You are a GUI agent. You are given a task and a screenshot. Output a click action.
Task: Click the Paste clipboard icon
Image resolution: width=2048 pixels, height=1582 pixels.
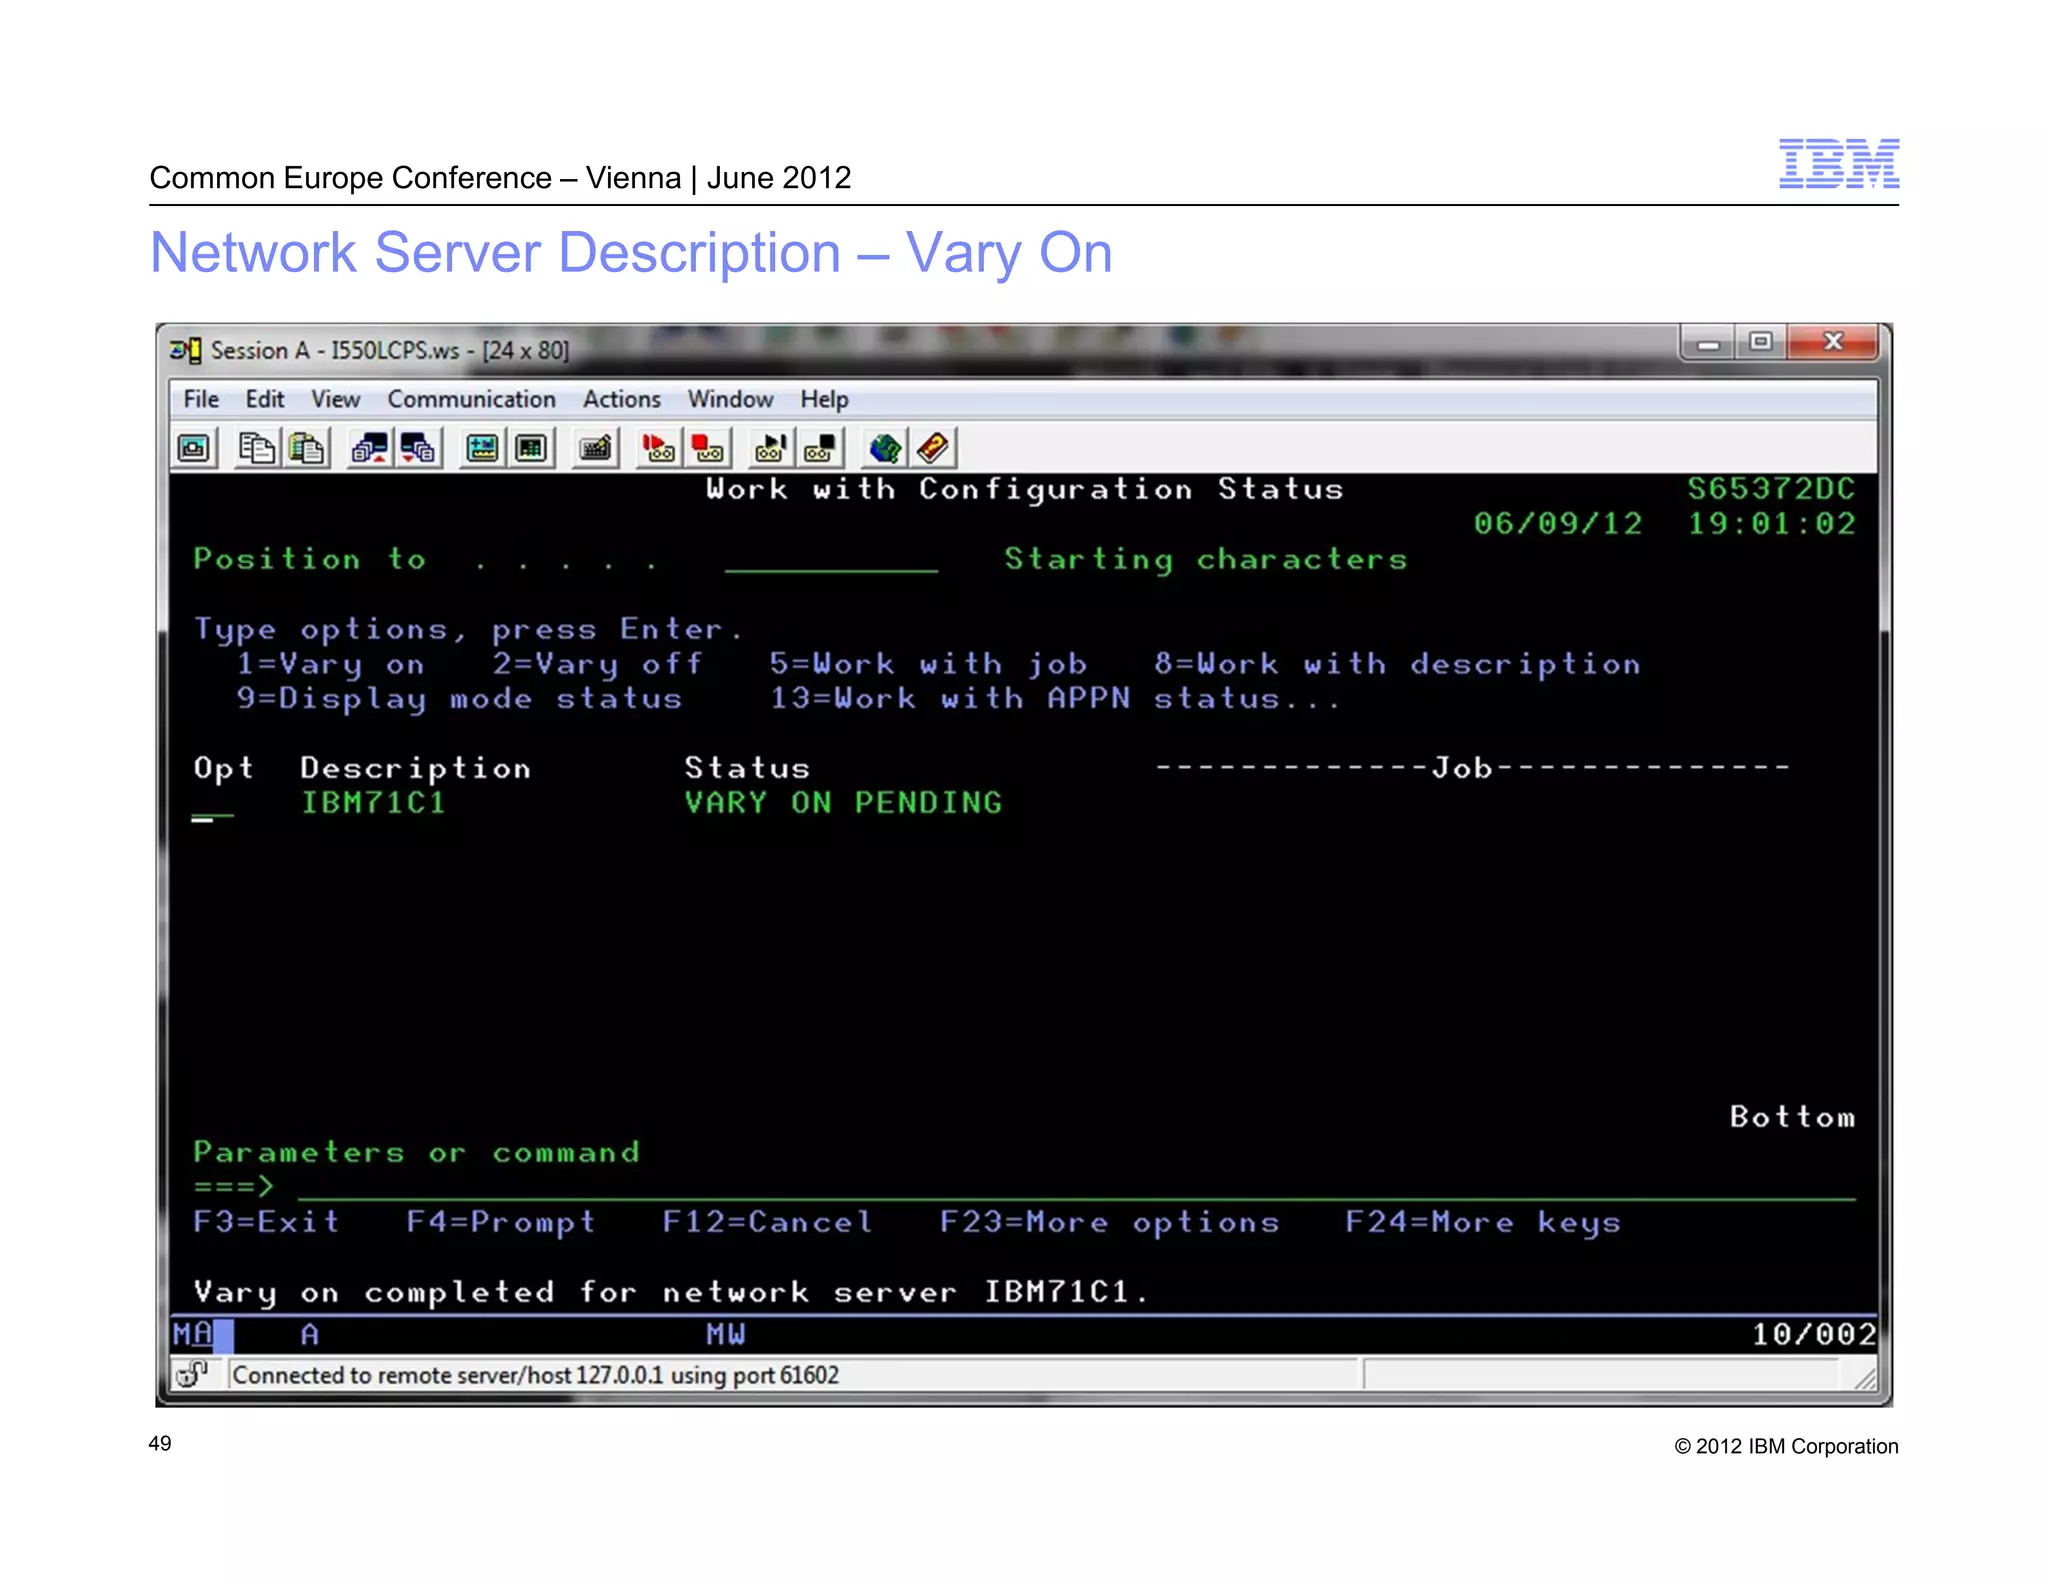[306, 448]
